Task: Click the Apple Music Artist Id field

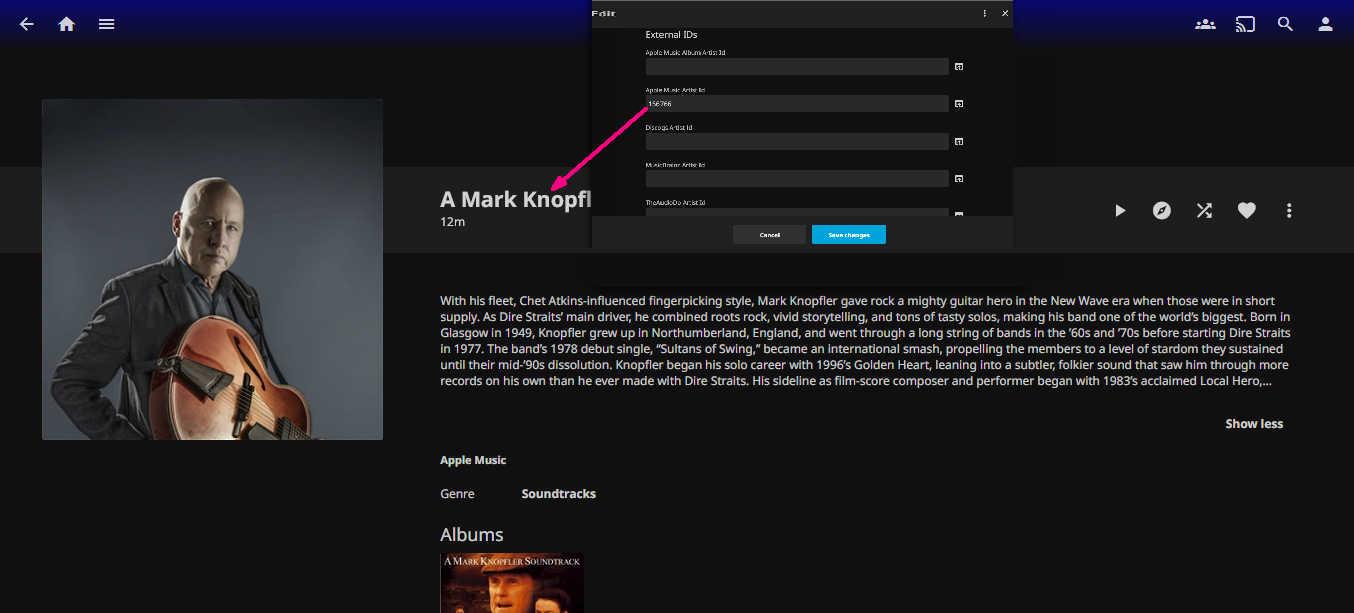Action: pyautogui.click(x=796, y=104)
